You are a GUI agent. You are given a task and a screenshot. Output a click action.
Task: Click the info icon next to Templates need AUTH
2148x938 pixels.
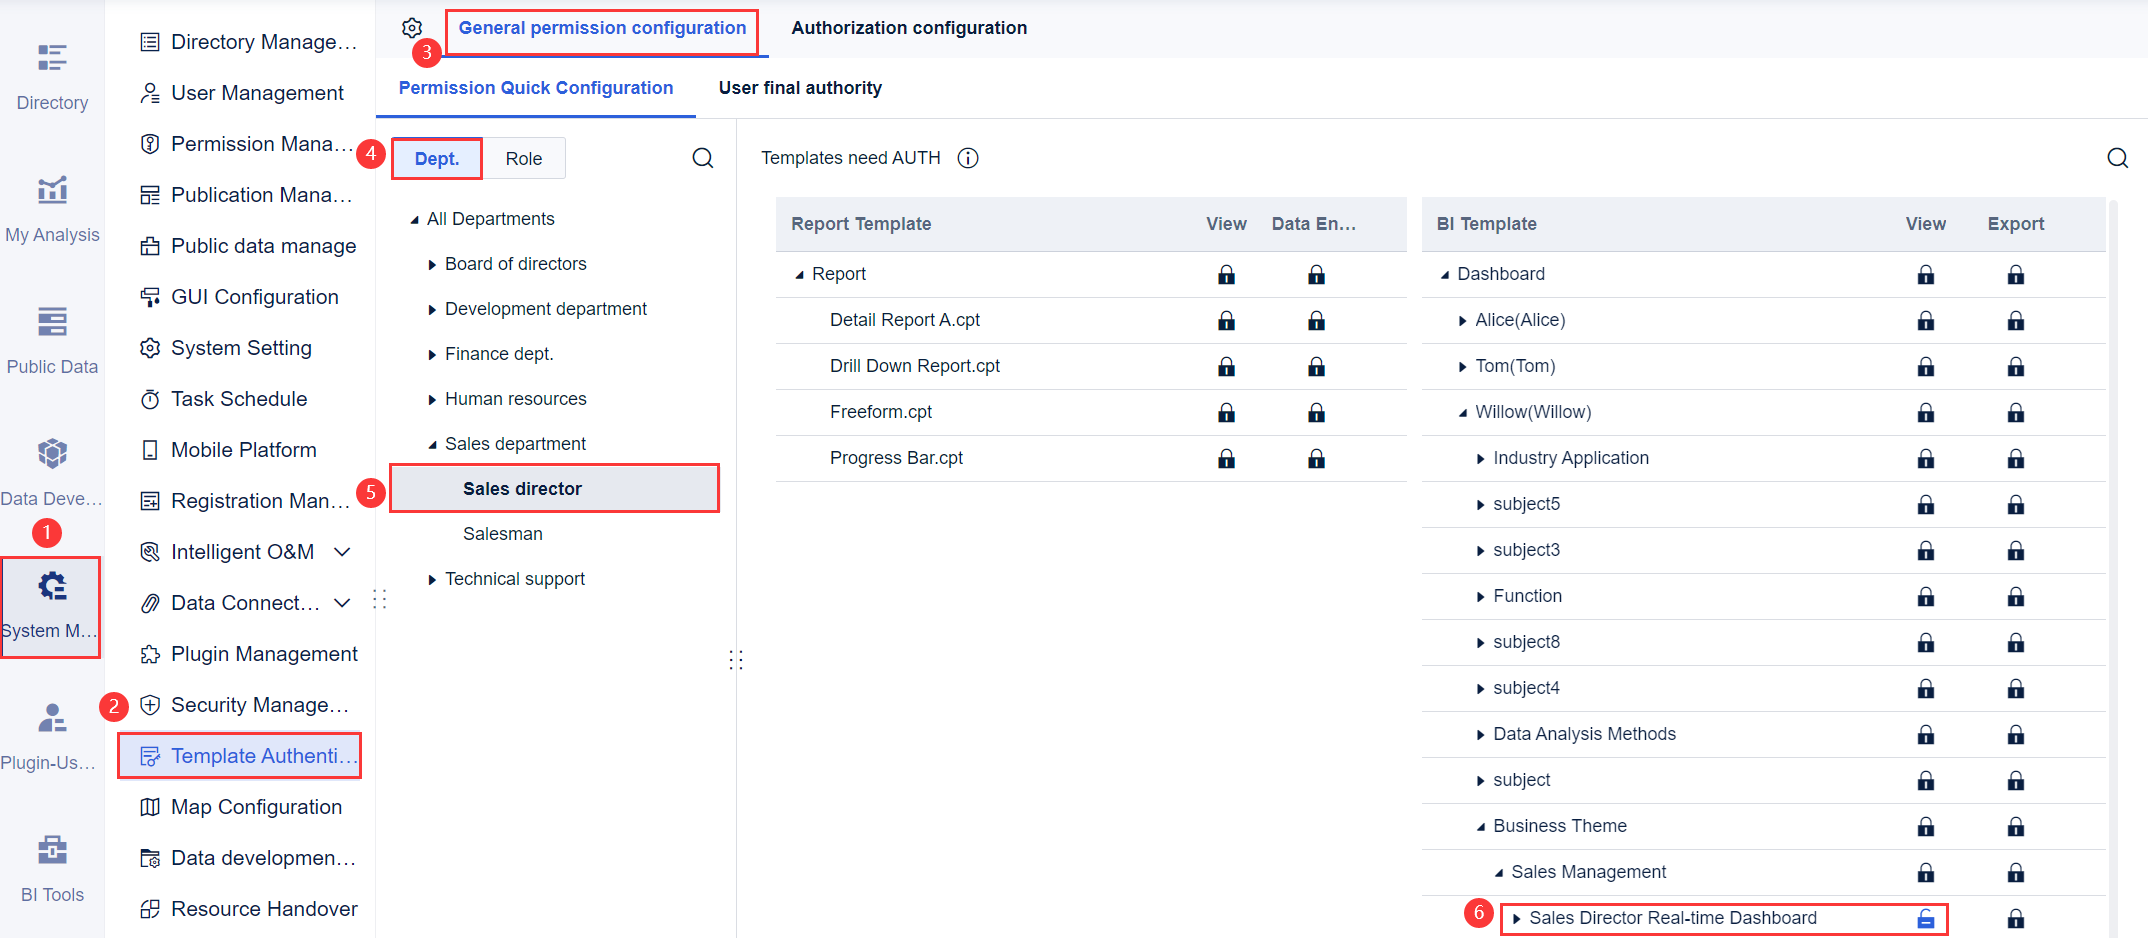967,158
